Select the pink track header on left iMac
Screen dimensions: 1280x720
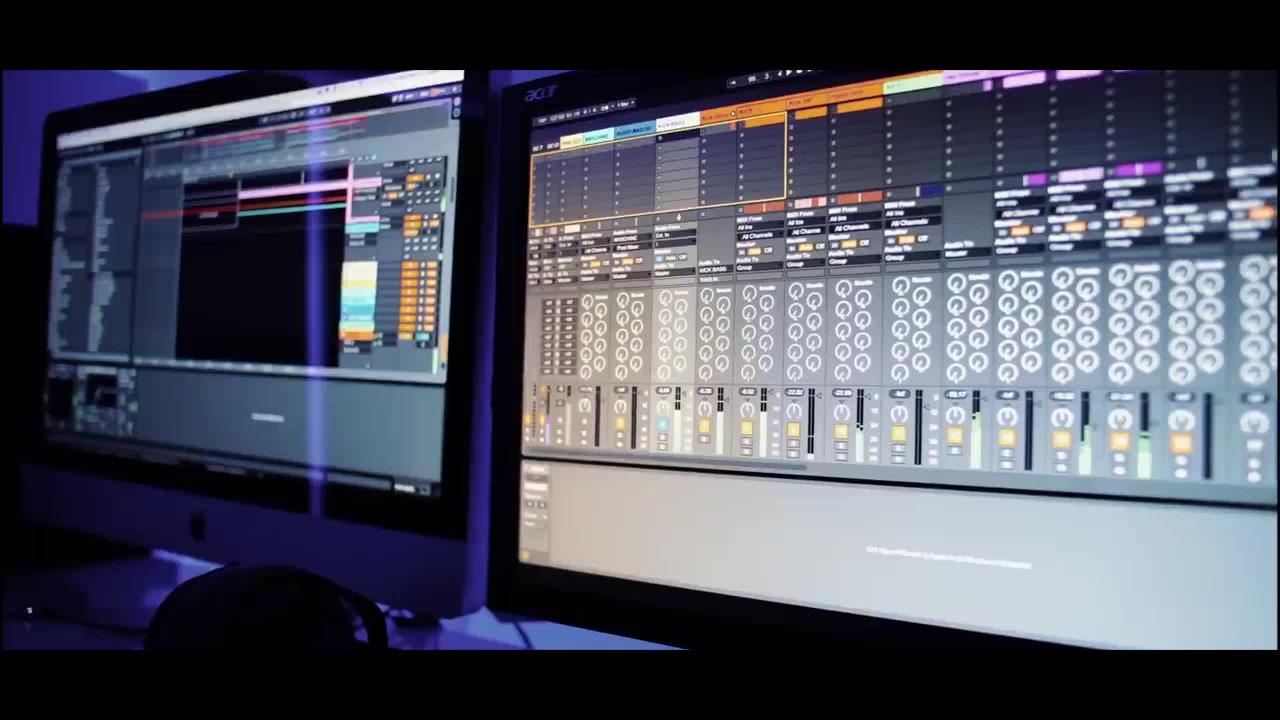pos(366,183)
